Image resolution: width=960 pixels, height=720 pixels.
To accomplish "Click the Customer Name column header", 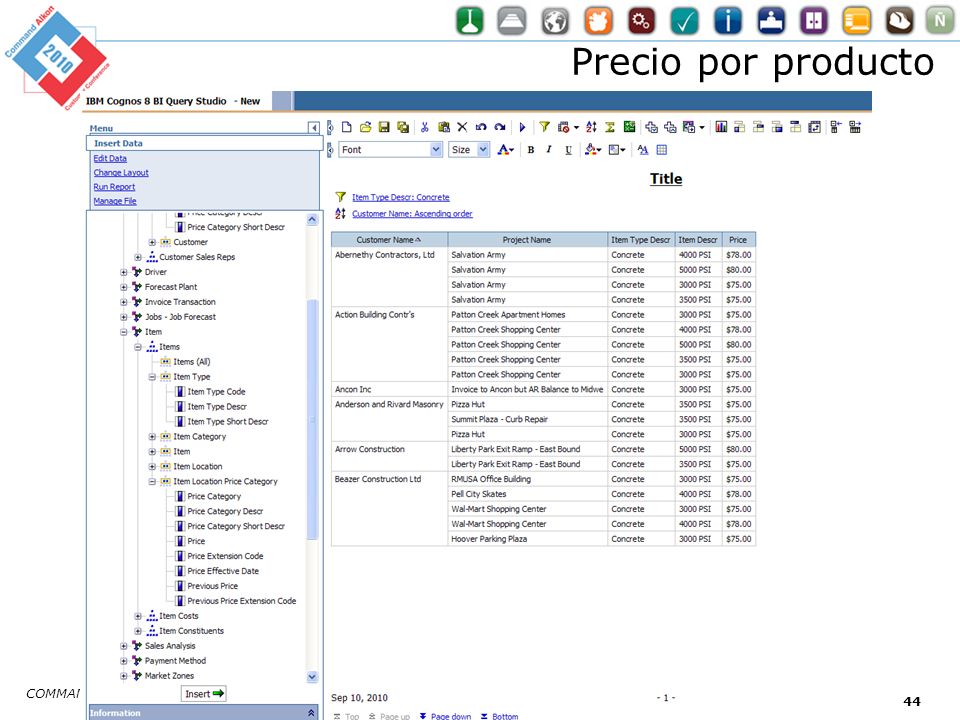I will [389, 240].
